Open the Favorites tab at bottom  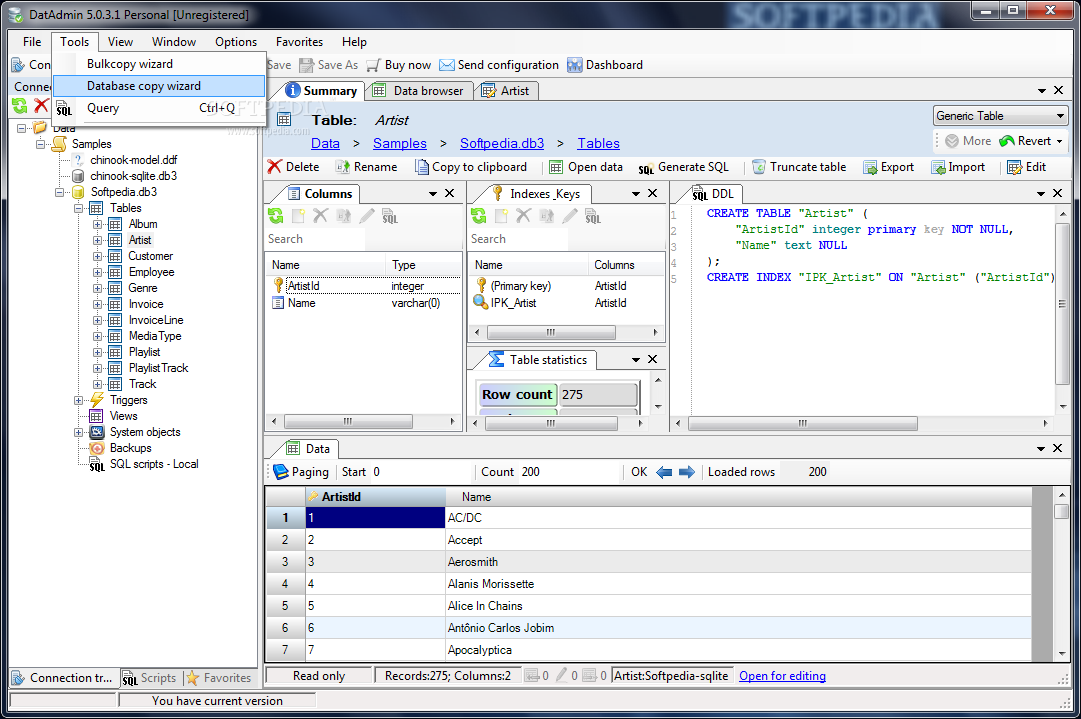coord(219,678)
